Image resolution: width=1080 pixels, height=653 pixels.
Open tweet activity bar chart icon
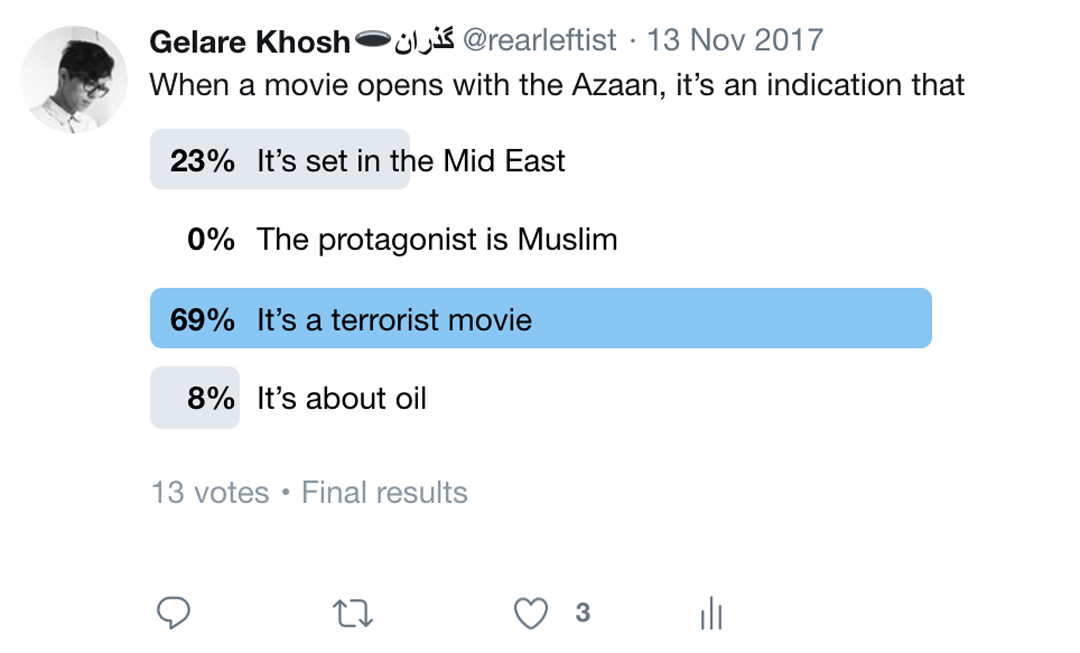[710, 614]
